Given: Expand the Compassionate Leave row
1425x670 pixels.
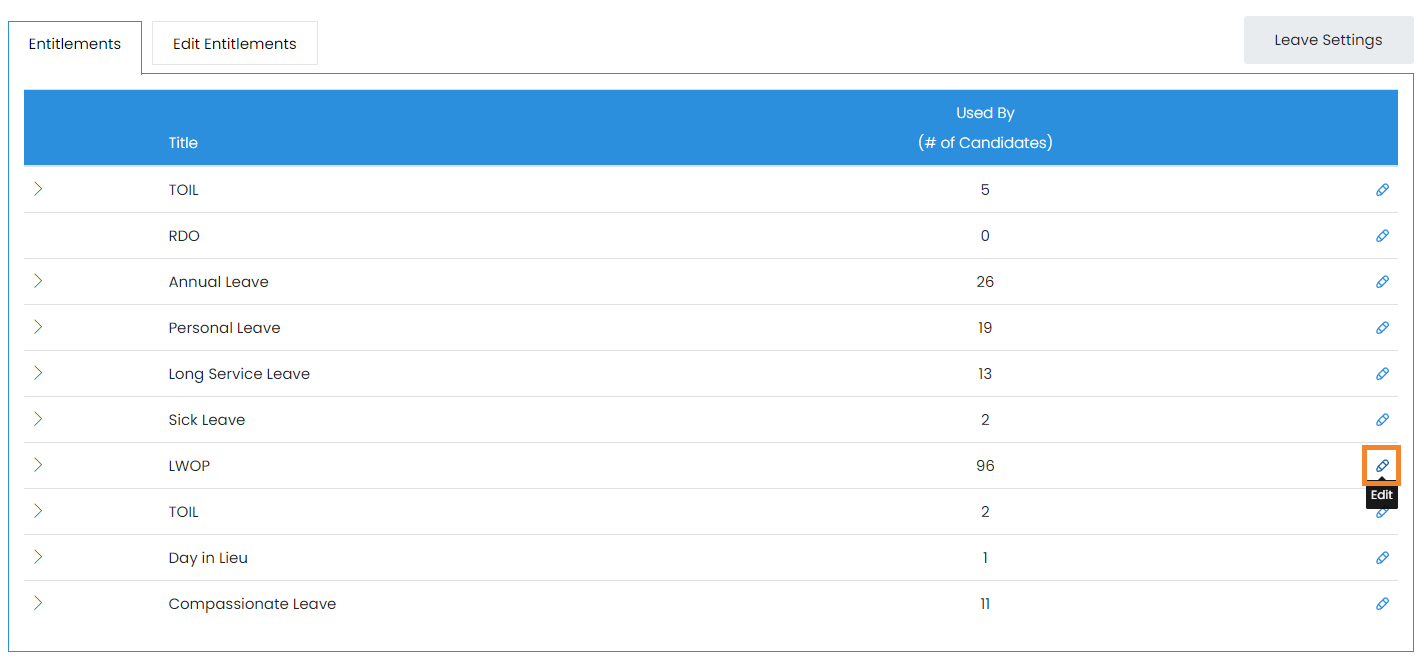Looking at the screenshot, I should click(x=38, y=603).
